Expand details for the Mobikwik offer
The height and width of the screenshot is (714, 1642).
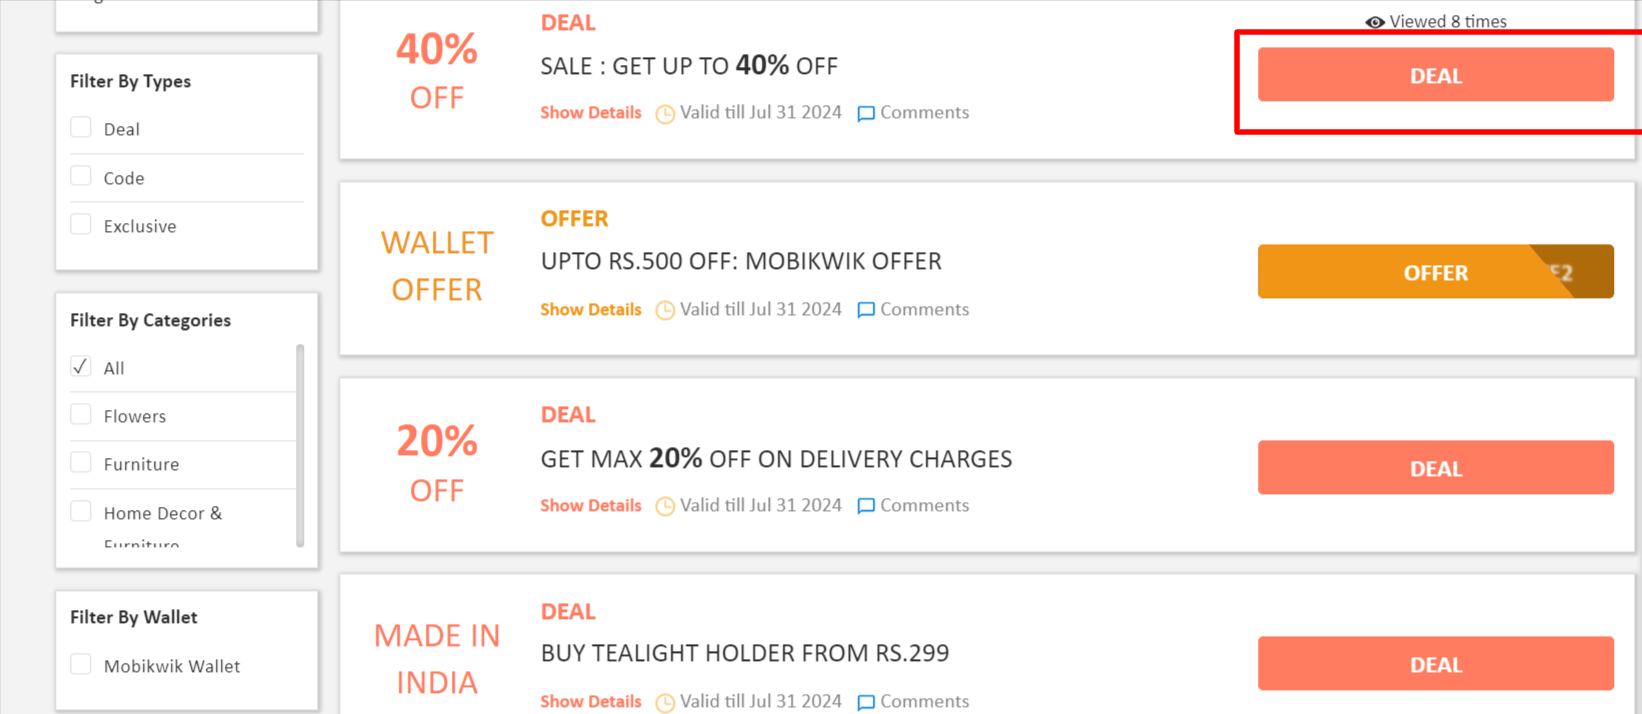click(x=590, y=310)
